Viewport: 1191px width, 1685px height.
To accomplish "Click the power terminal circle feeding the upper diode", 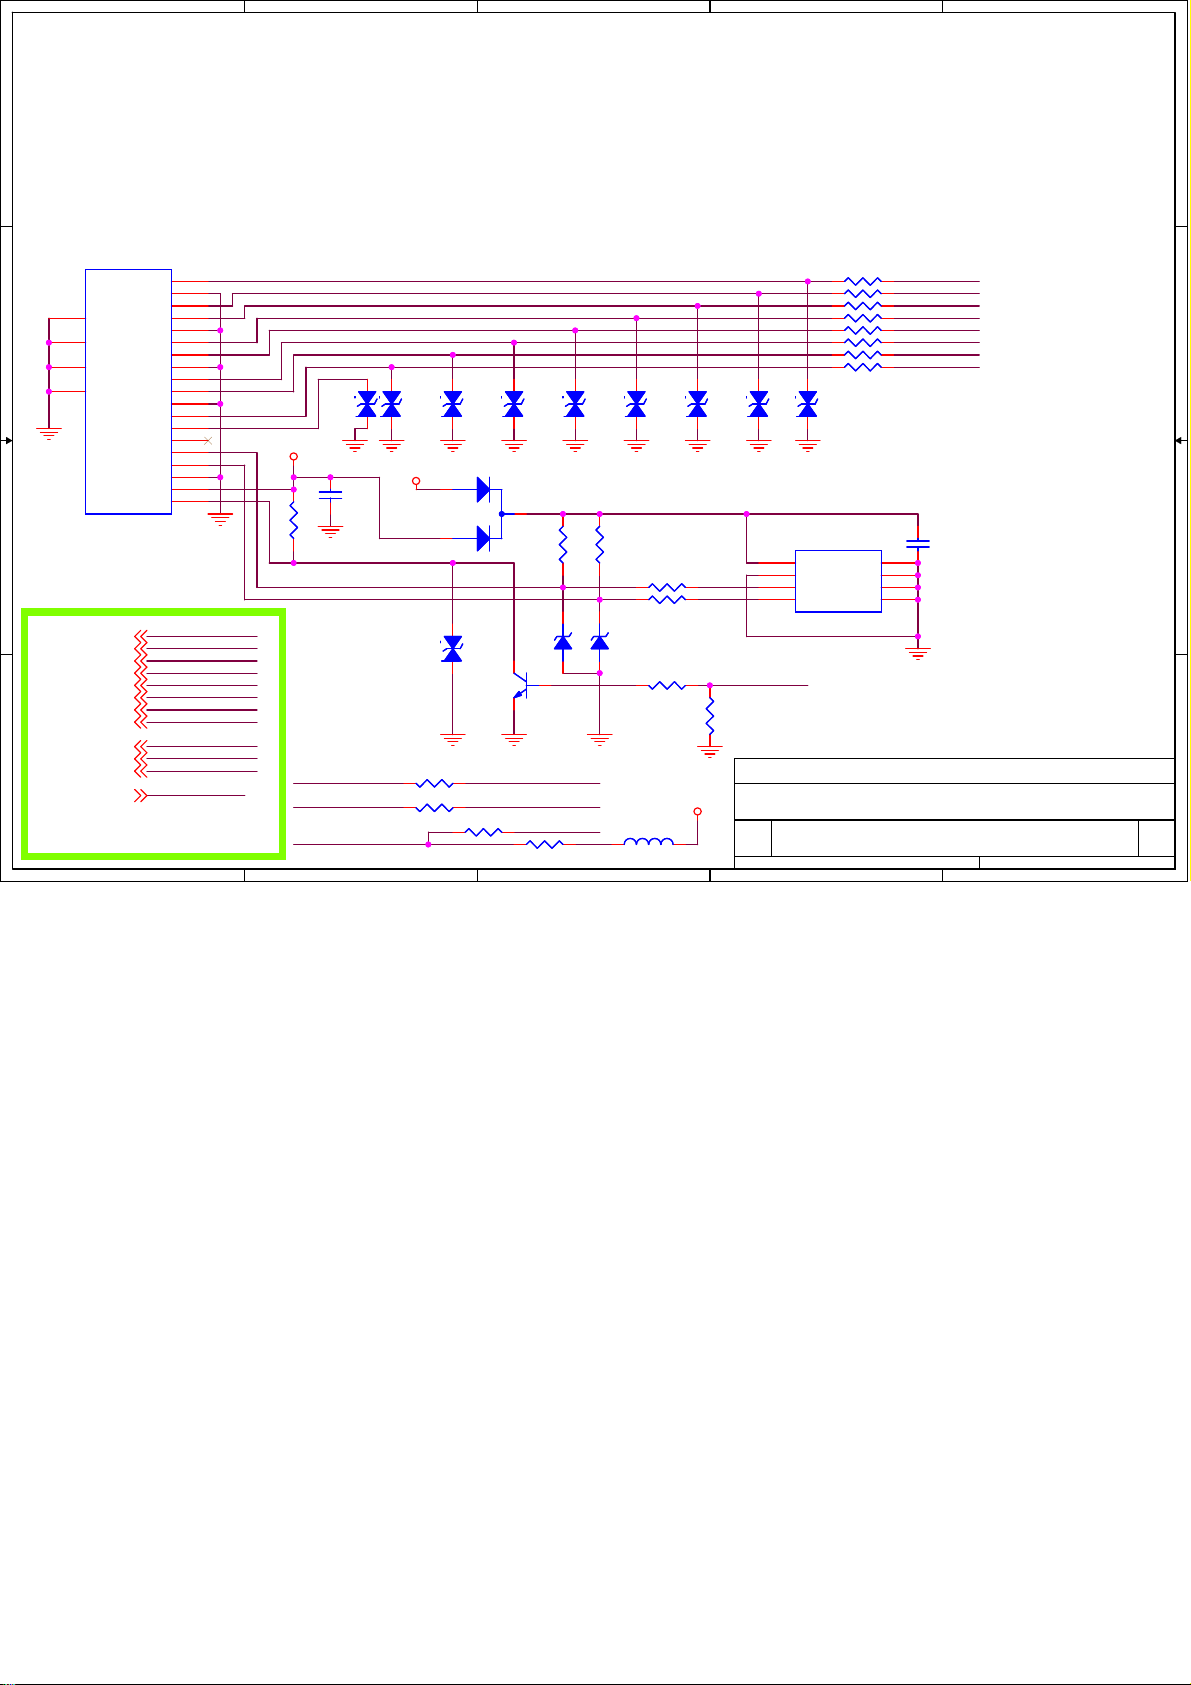I will (416, 482).
